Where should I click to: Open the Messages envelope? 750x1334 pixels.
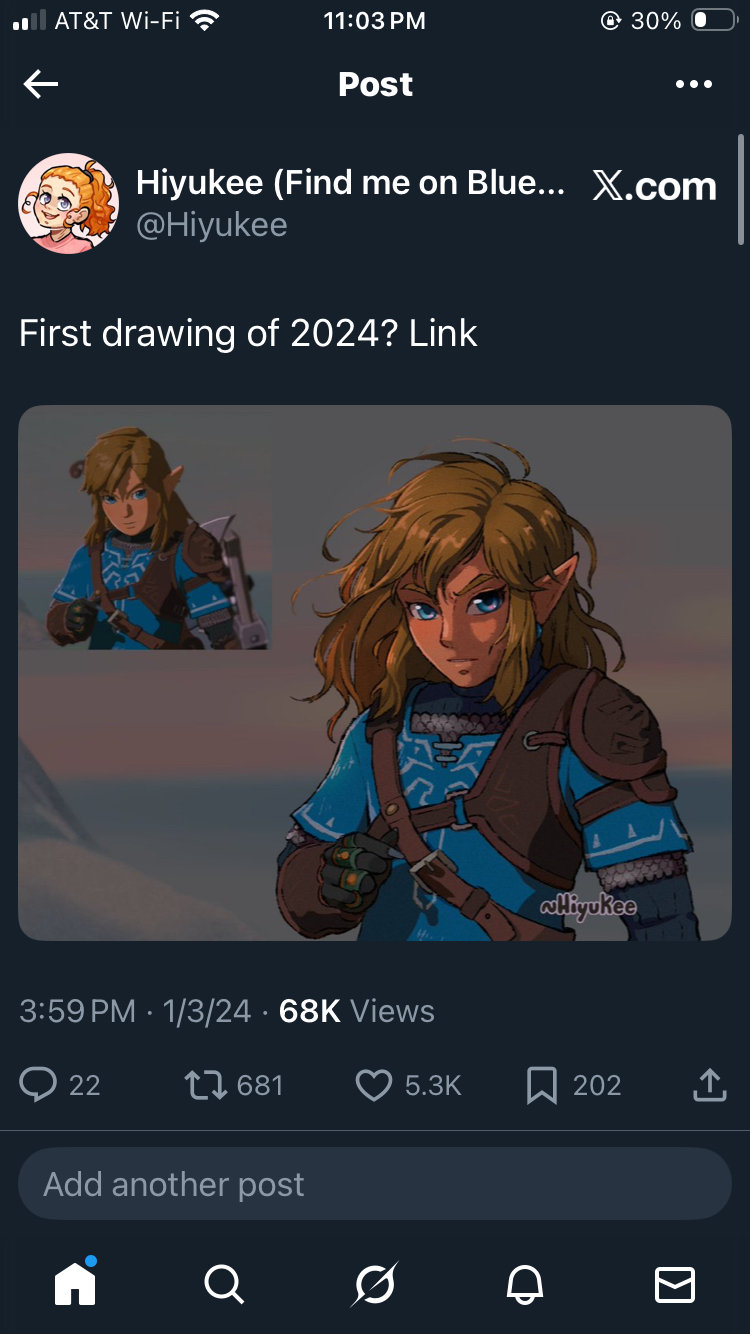coord(675,1283)
